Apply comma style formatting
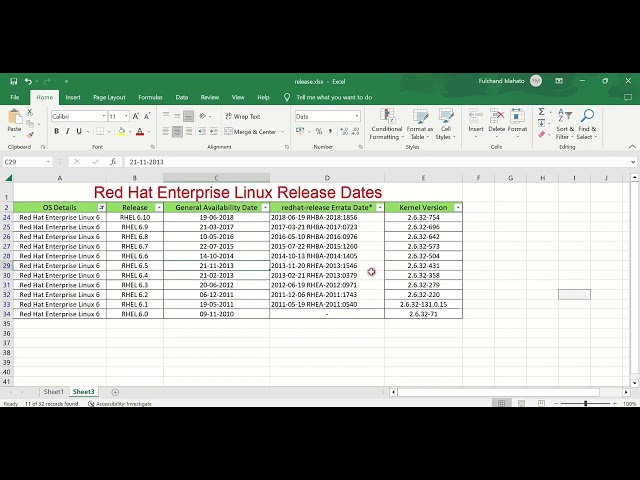 click(x=330, y=131)
